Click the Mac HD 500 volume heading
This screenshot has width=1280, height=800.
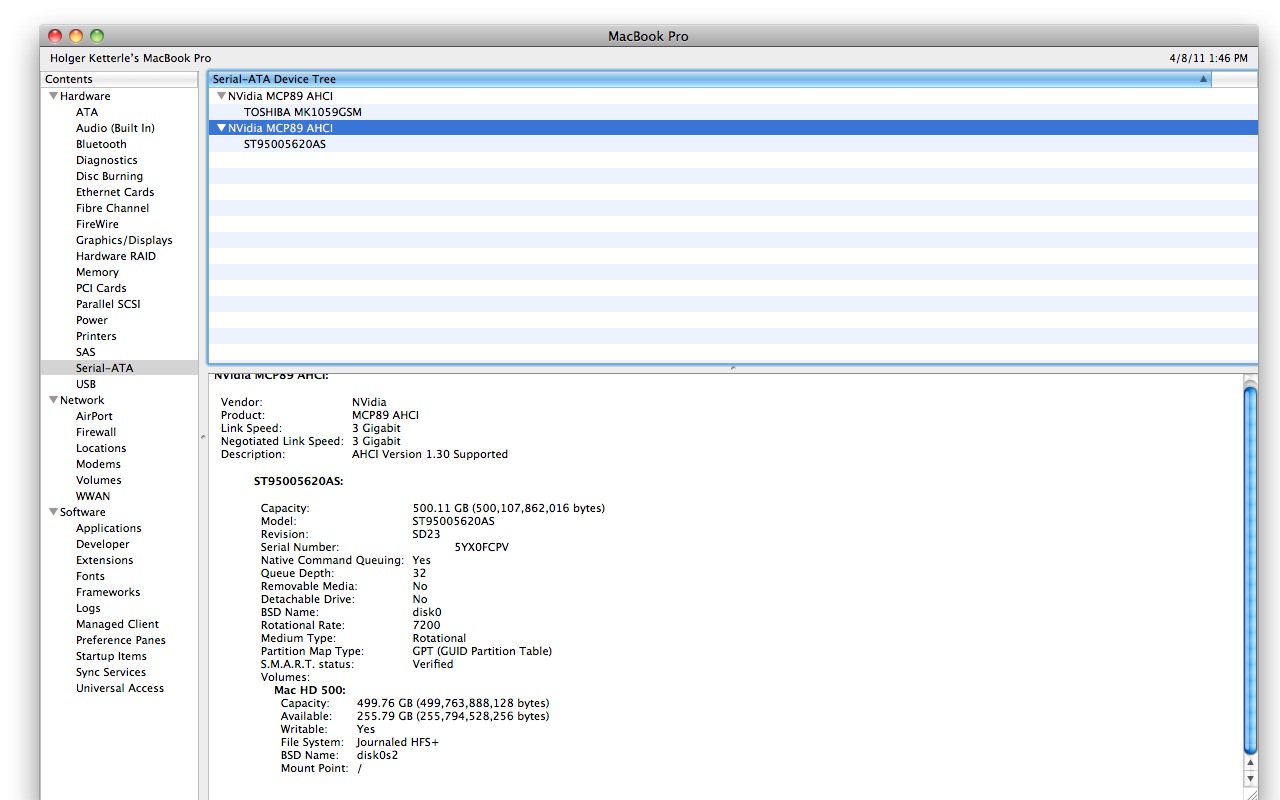pos(310,690)
